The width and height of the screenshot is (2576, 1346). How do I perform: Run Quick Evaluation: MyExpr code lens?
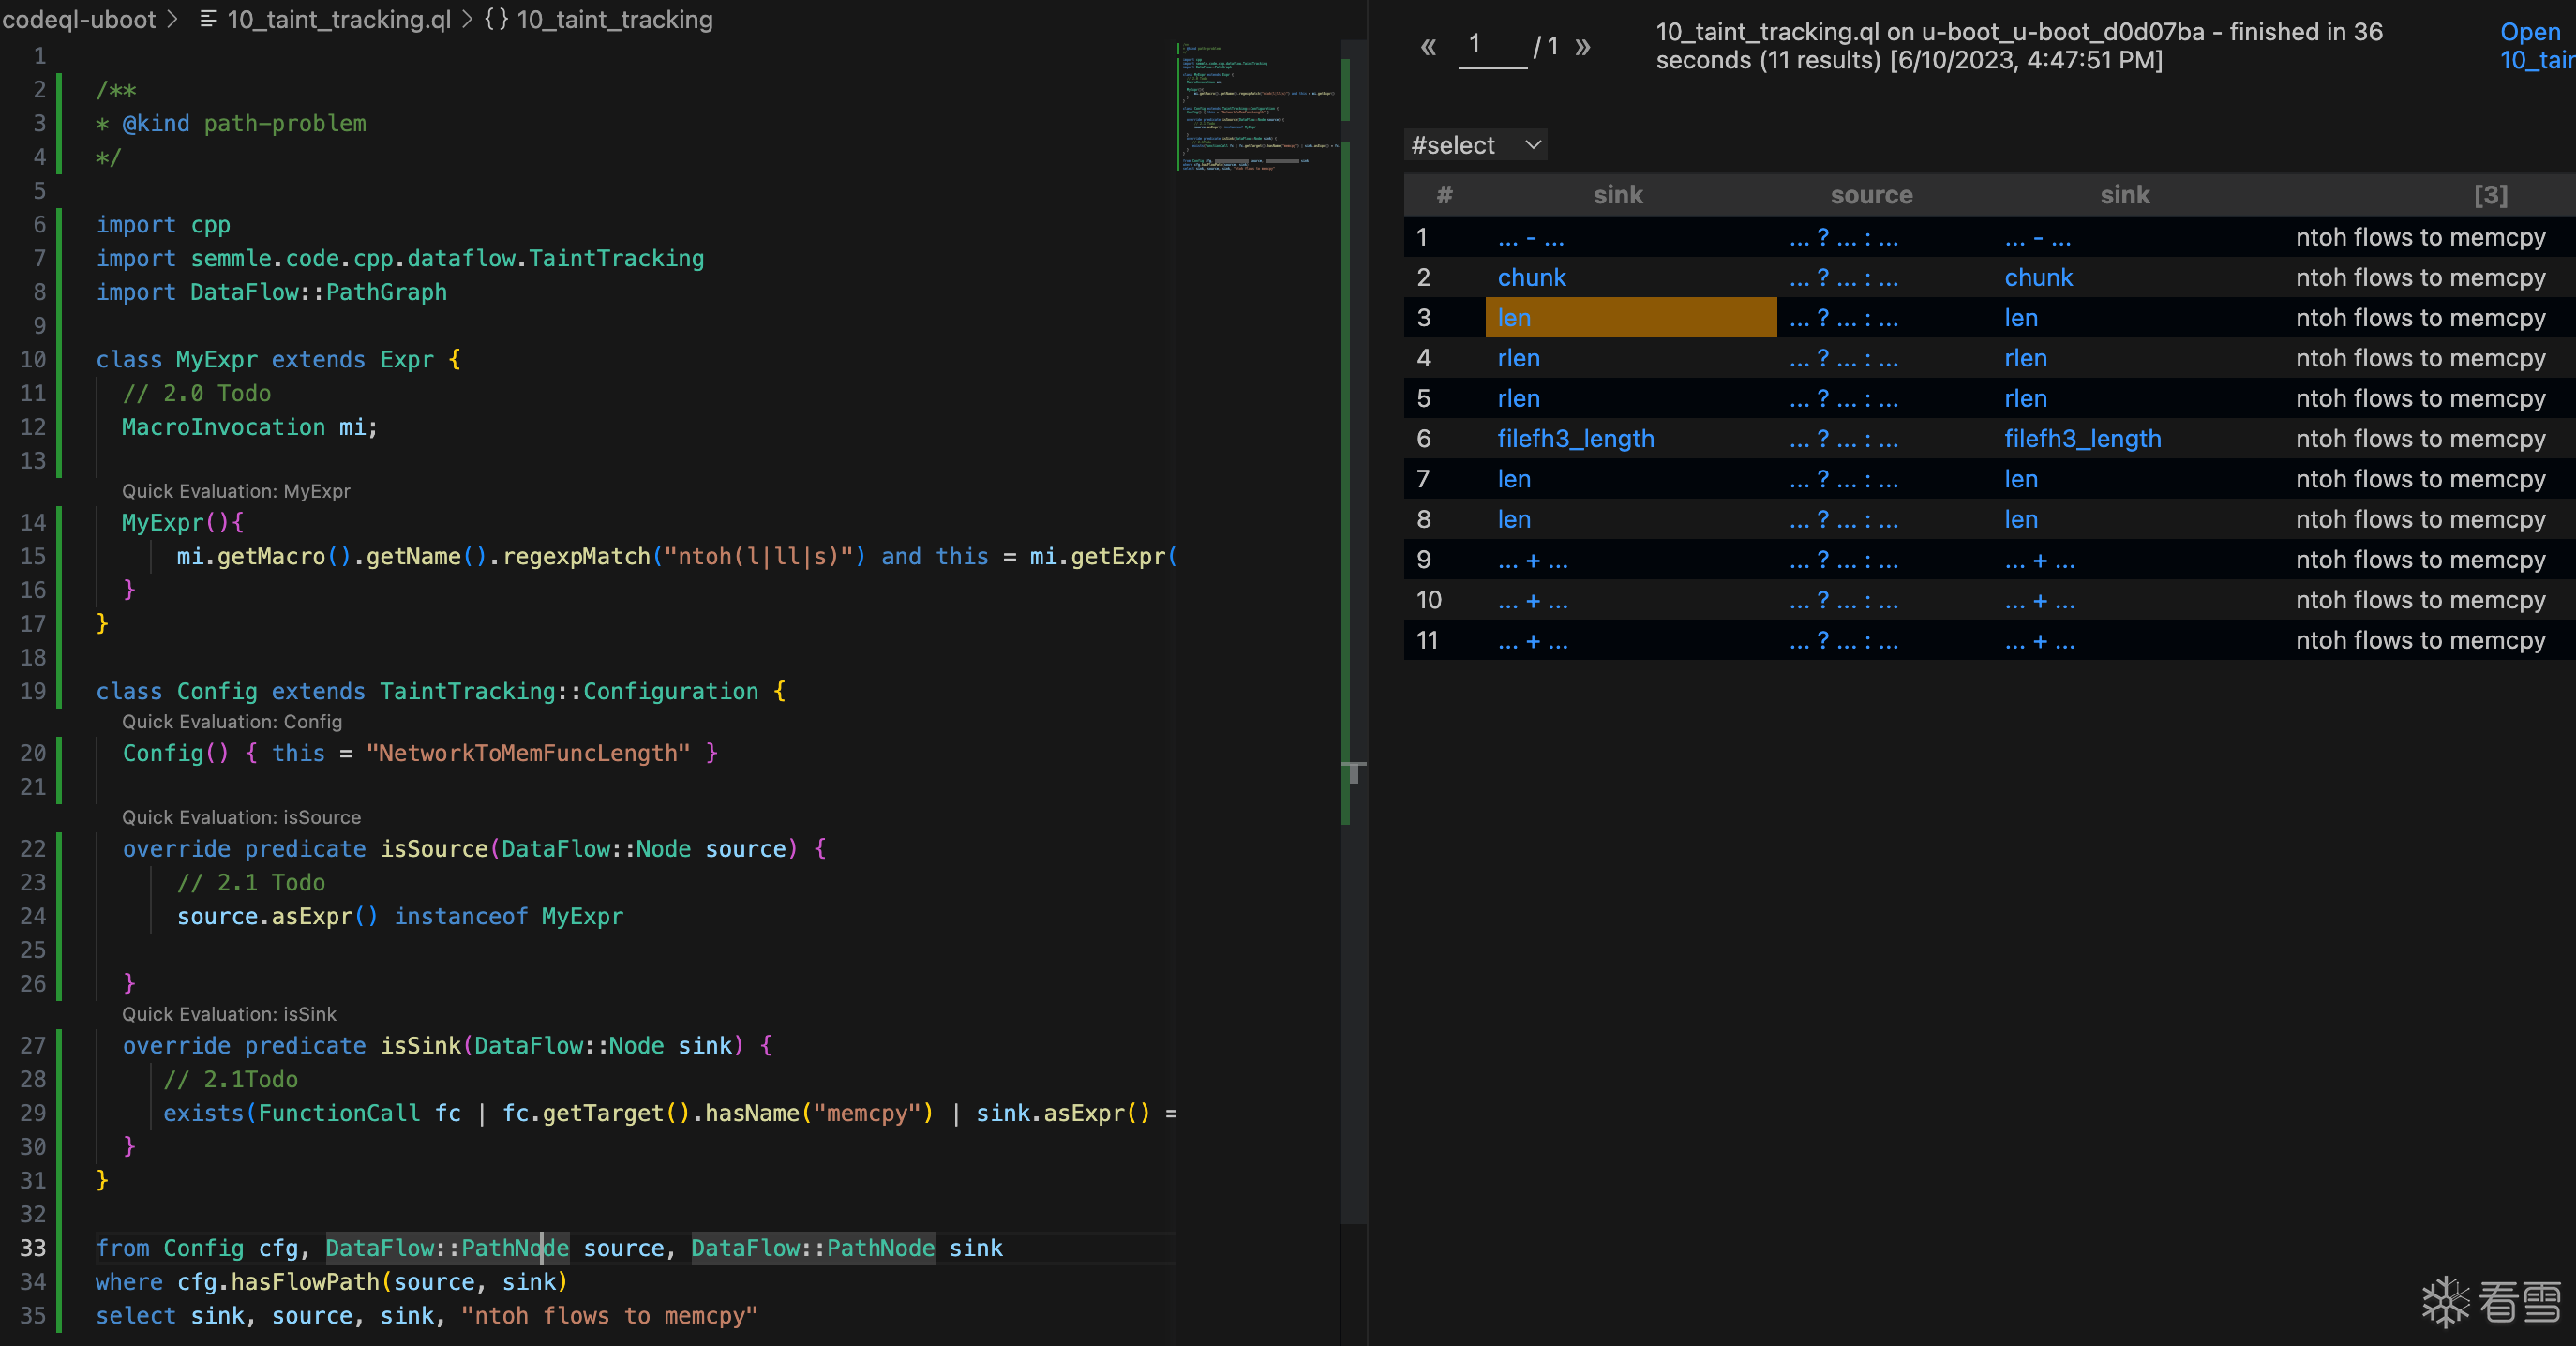pos(236,491)
